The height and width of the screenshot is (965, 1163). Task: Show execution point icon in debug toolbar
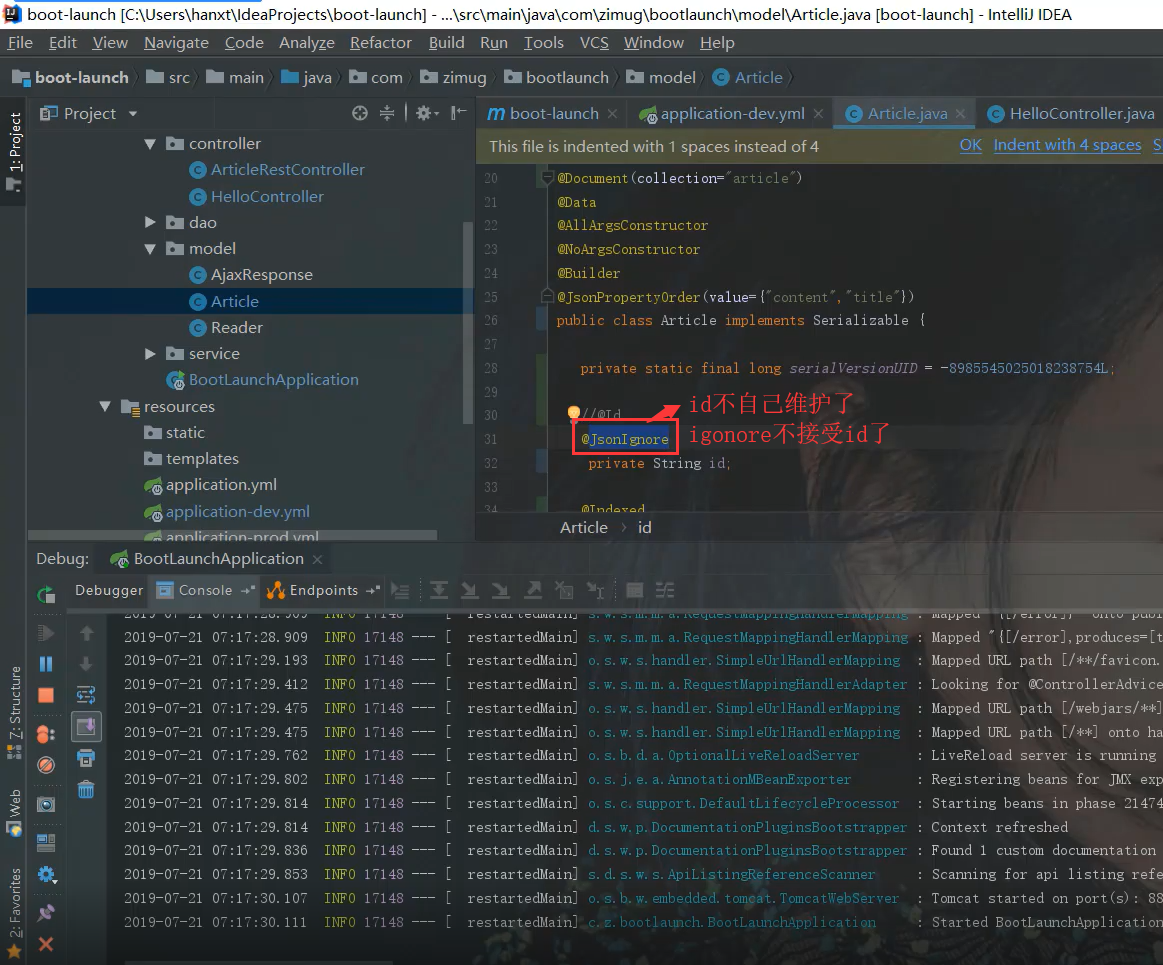[401, 591]
